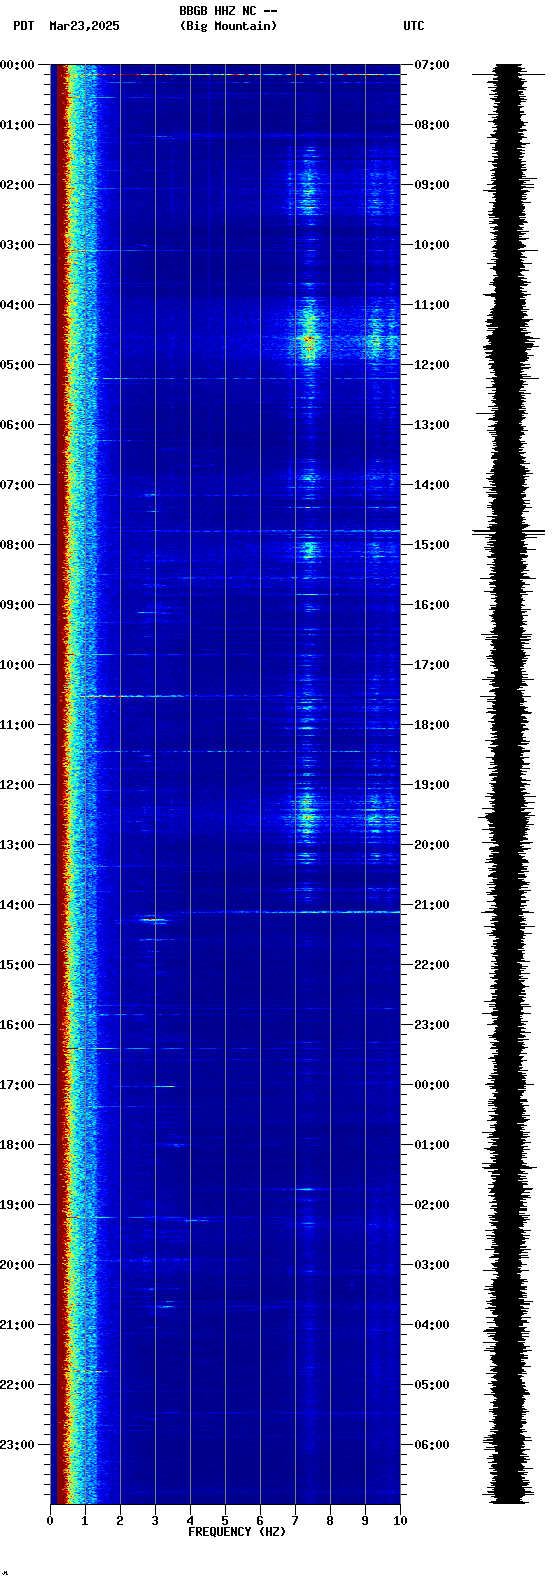This screenshot has width=552, height=1584.
Task: Click the 06:00 UTC time label
Action: point(432,1445)
